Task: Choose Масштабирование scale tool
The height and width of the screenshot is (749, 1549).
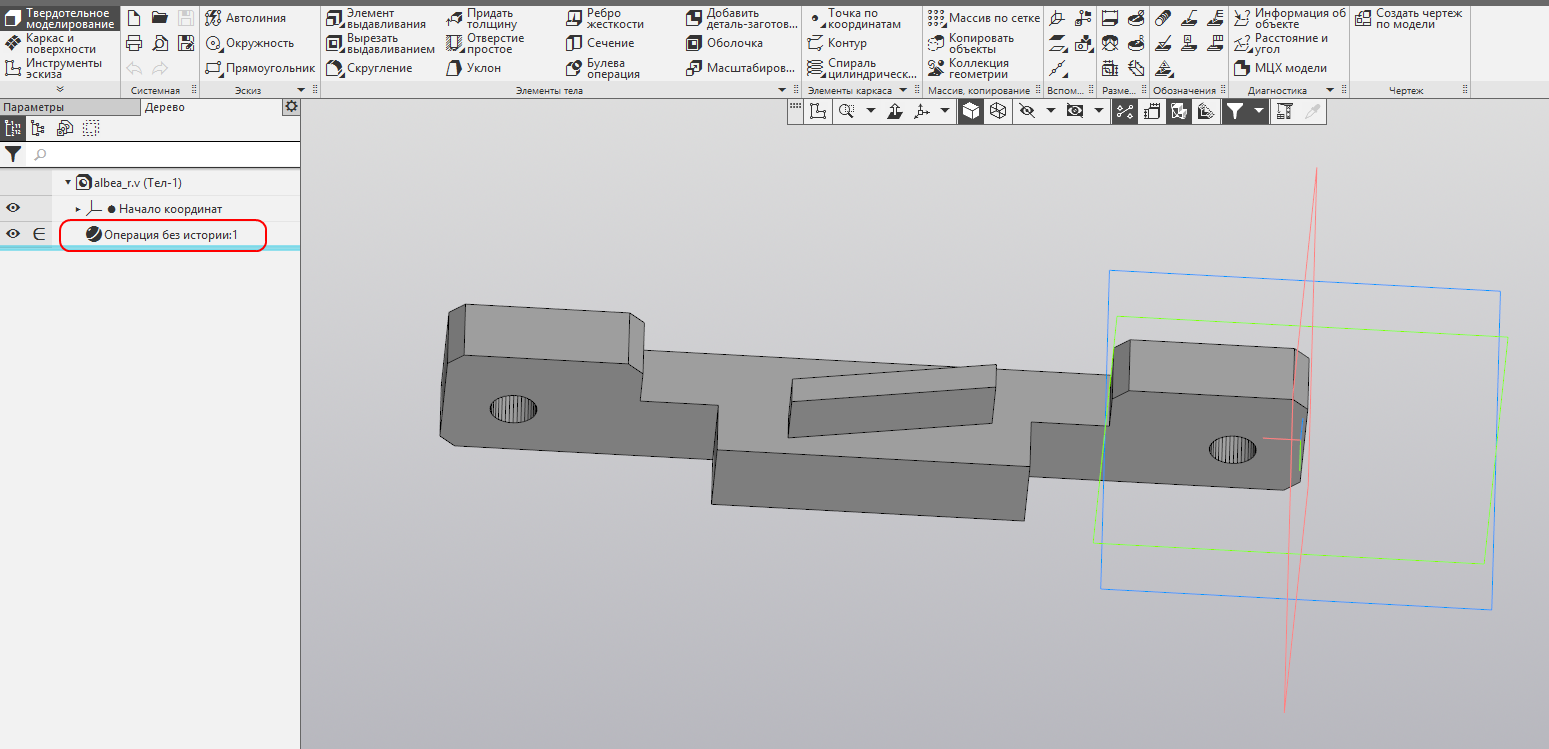Action: point(742,68)
